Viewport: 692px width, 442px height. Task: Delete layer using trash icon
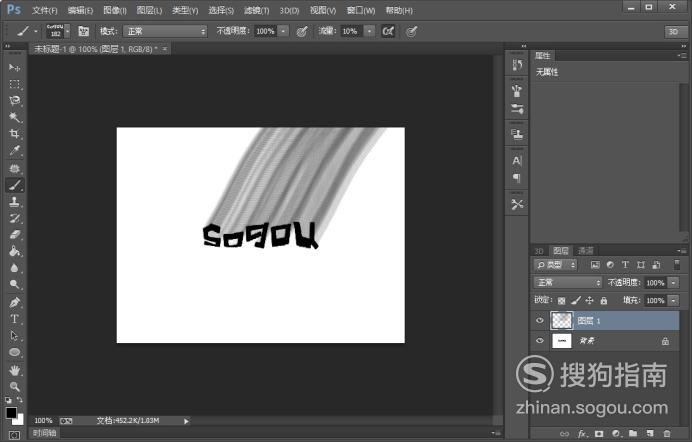pos(667,434)
